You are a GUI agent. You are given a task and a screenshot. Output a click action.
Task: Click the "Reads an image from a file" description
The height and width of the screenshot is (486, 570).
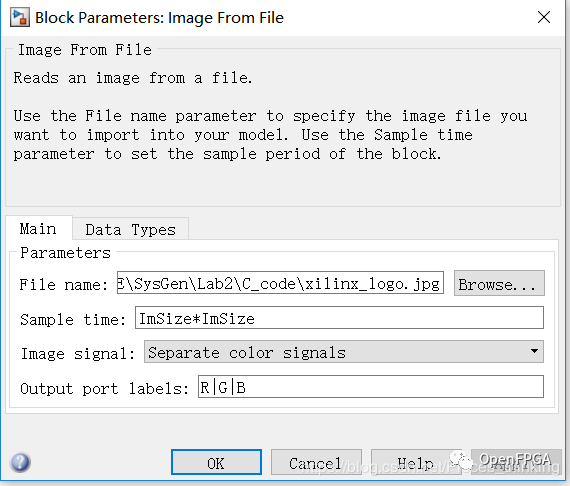133,78
